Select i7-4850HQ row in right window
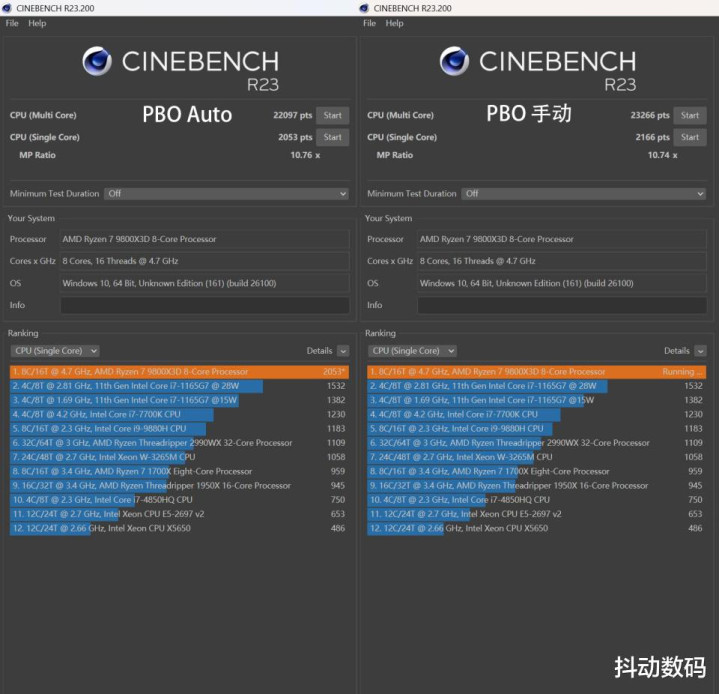719x694 pixels. [x=536, y=500]
